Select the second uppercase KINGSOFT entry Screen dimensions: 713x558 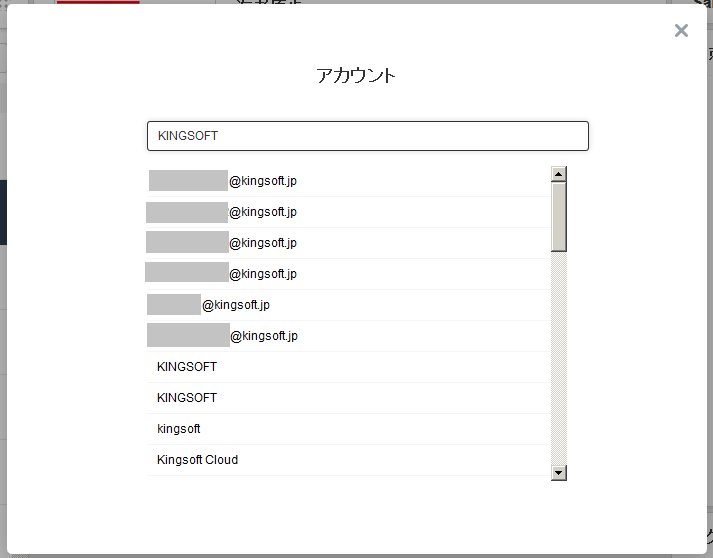pos(187,398)
